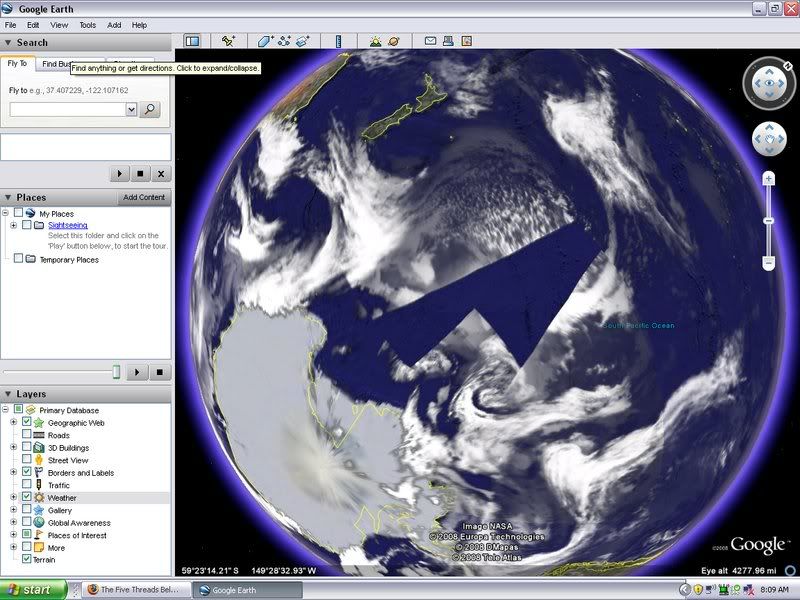Enable the 3D Buildings layer checkbox

pyautogui.click(x=27, y=447)
